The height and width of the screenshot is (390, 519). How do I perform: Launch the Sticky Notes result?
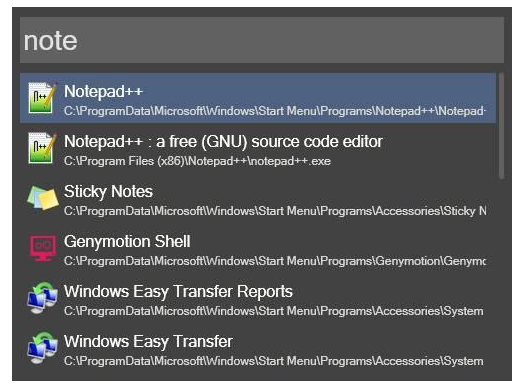[108, 192]
